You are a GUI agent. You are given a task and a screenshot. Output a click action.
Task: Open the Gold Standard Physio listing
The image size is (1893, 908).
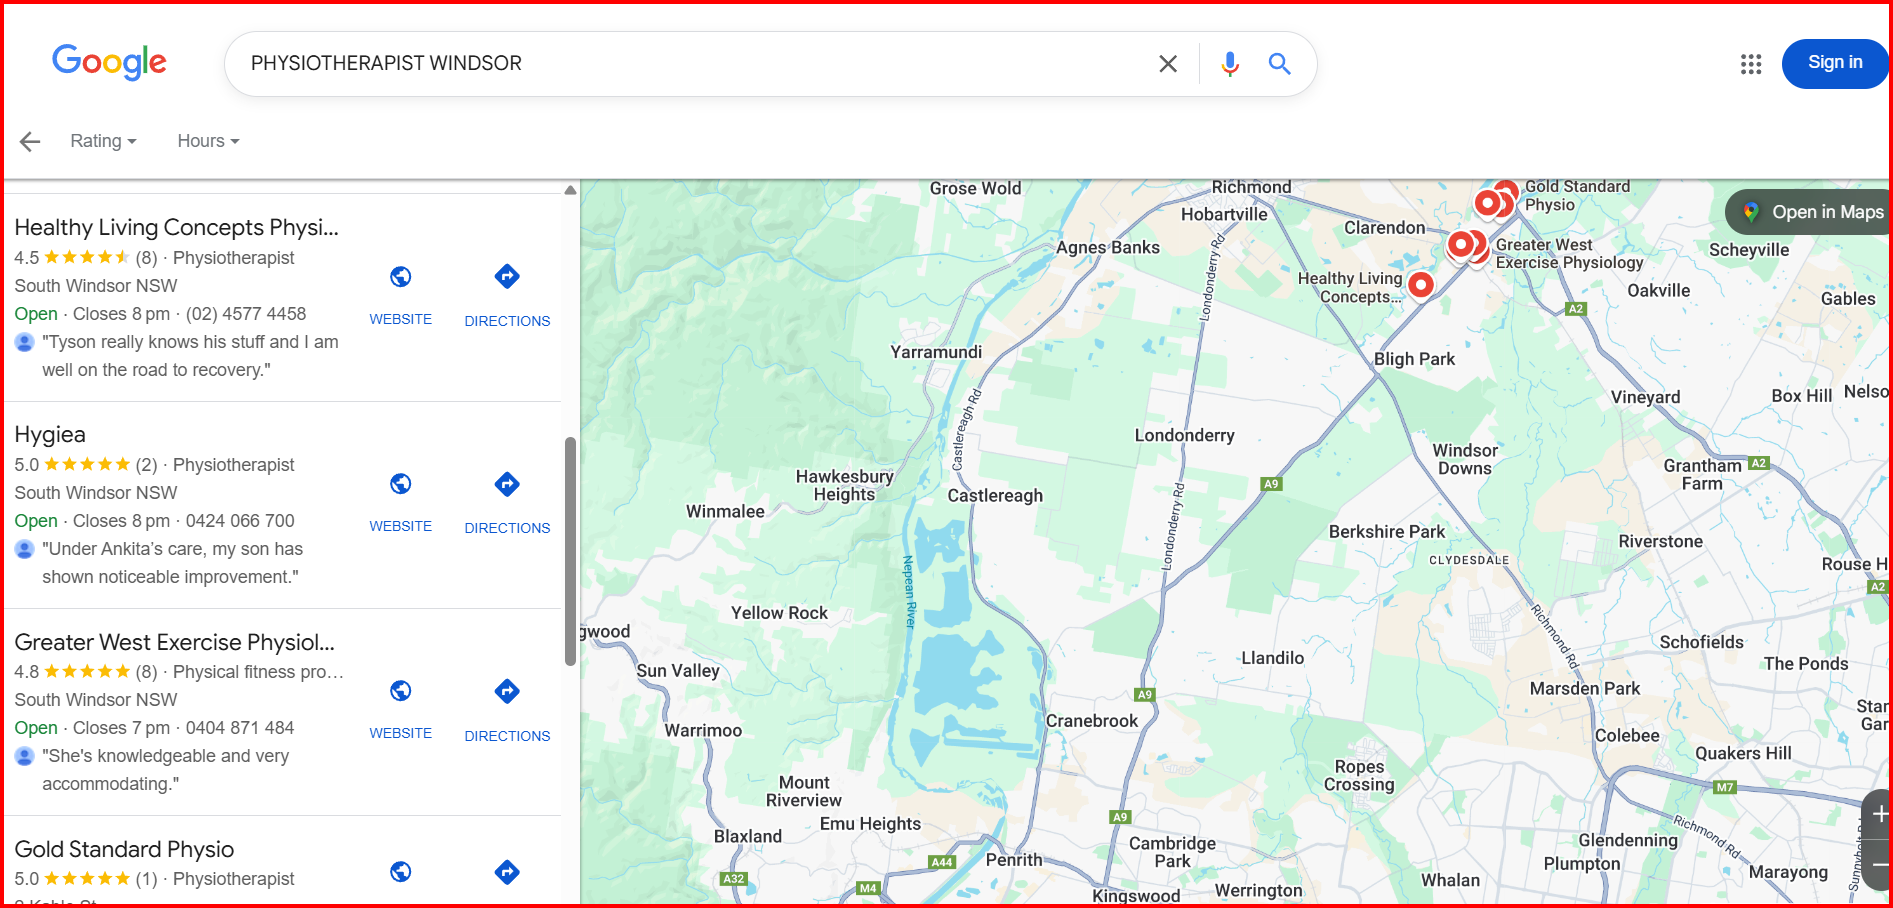[124, 849]
